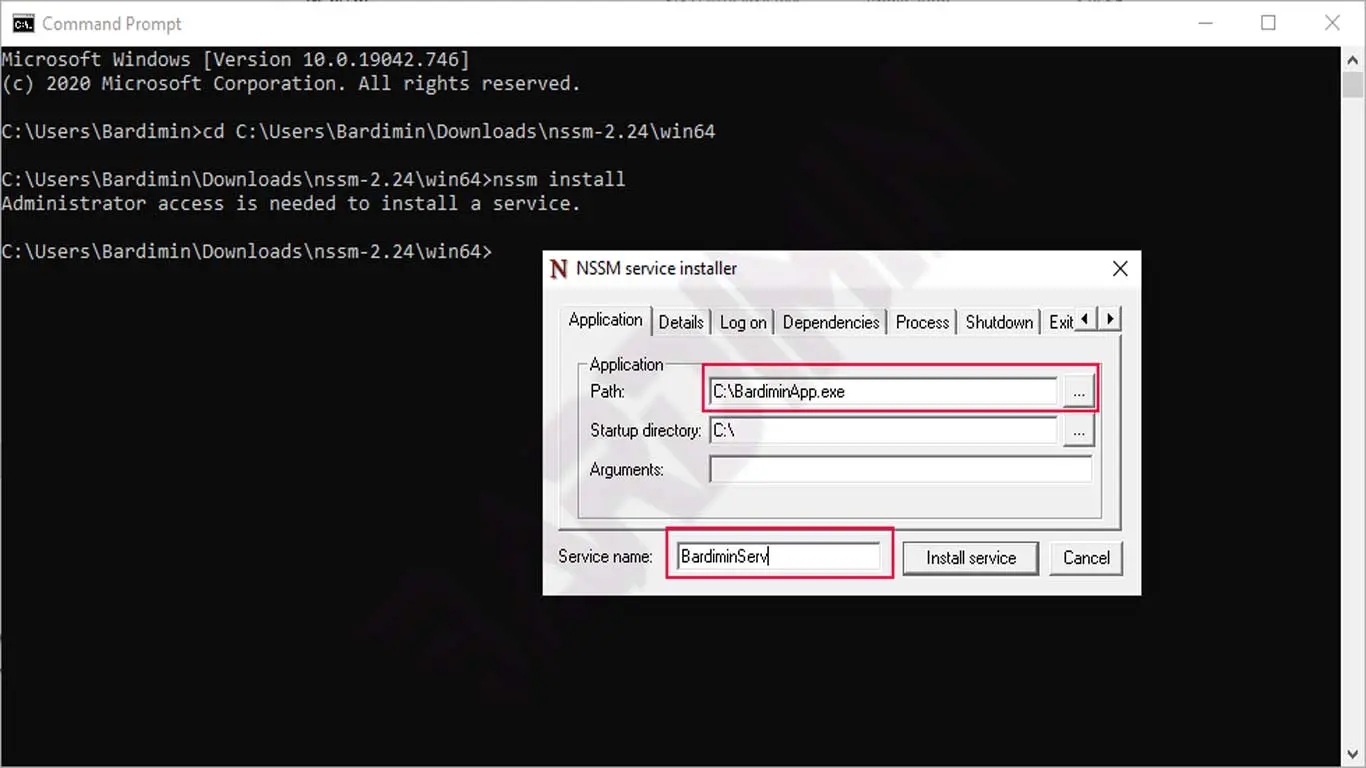This screenshot has height=768, width=1366.
Task: Switch to the Application tab
Action: coord(605,320)
